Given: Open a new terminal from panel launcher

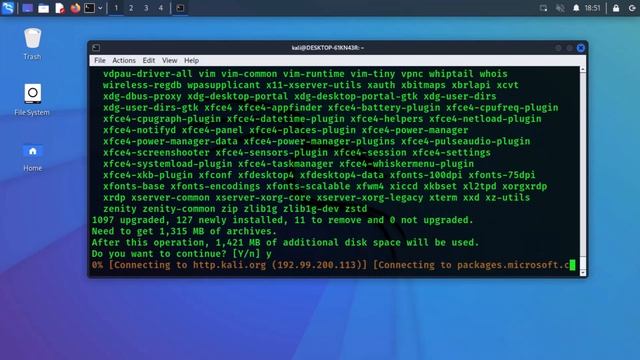Looking at the screenshot, I should click(89, 8).
